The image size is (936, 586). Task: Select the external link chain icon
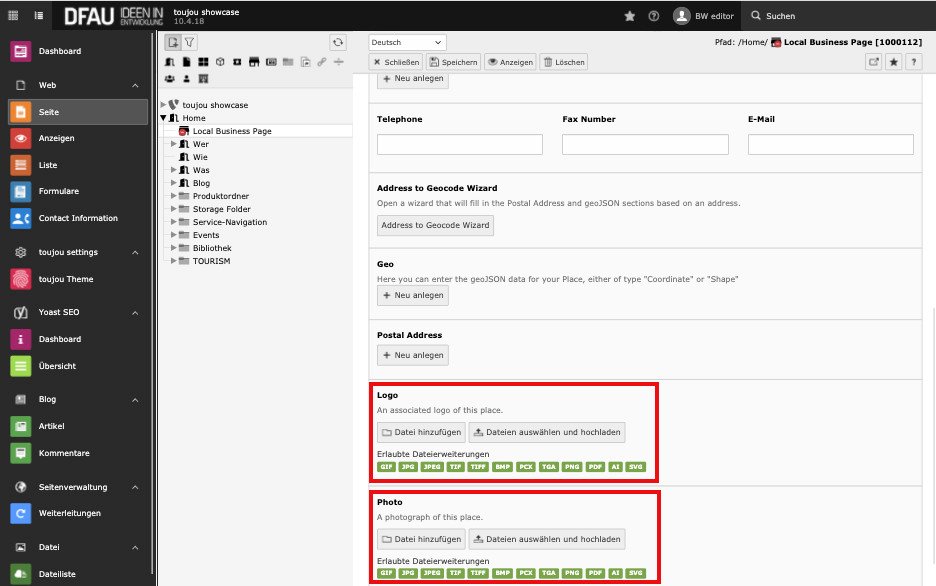(322, 62)
